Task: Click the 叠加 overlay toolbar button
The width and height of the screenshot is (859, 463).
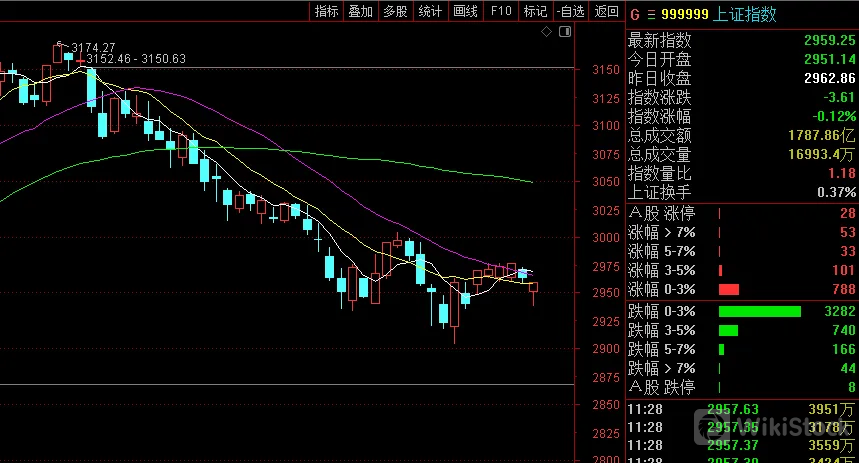Action: (x=361, y=12)
